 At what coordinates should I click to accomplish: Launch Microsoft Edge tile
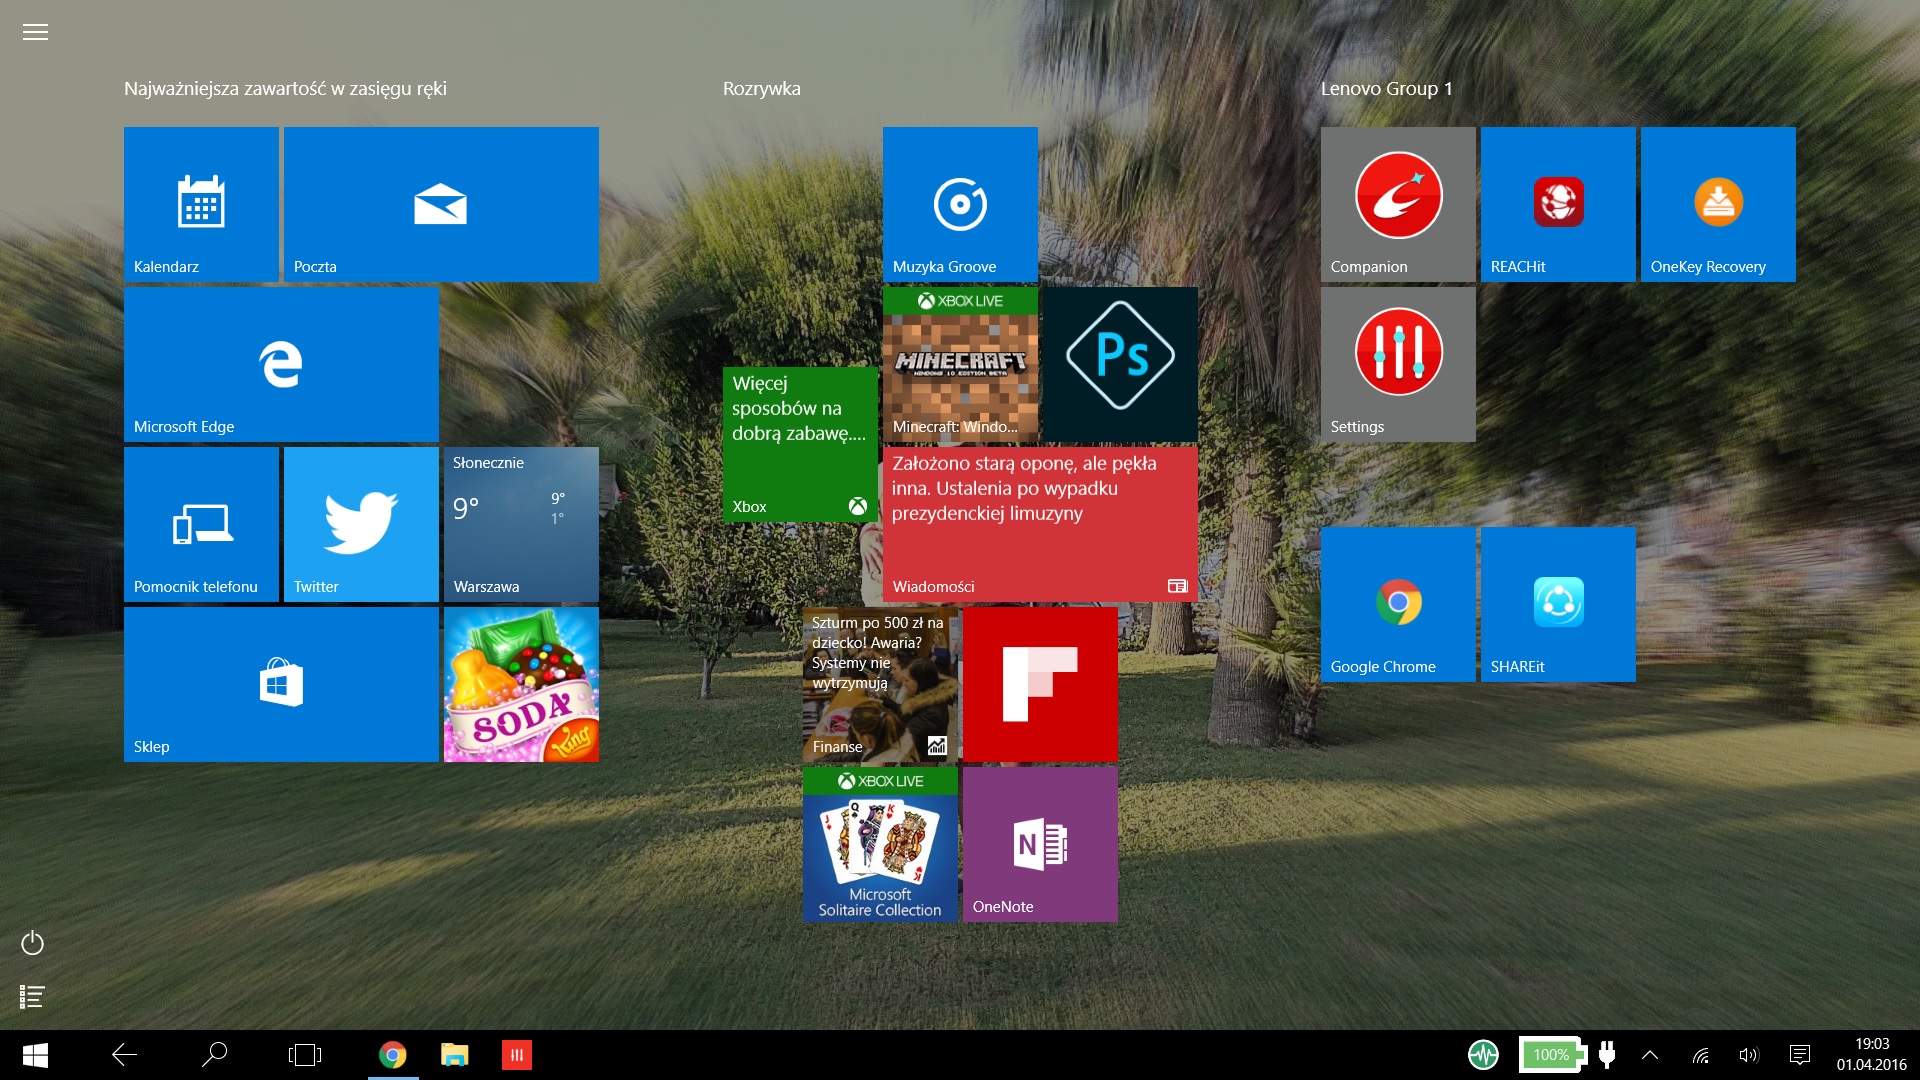coord(281,364)
